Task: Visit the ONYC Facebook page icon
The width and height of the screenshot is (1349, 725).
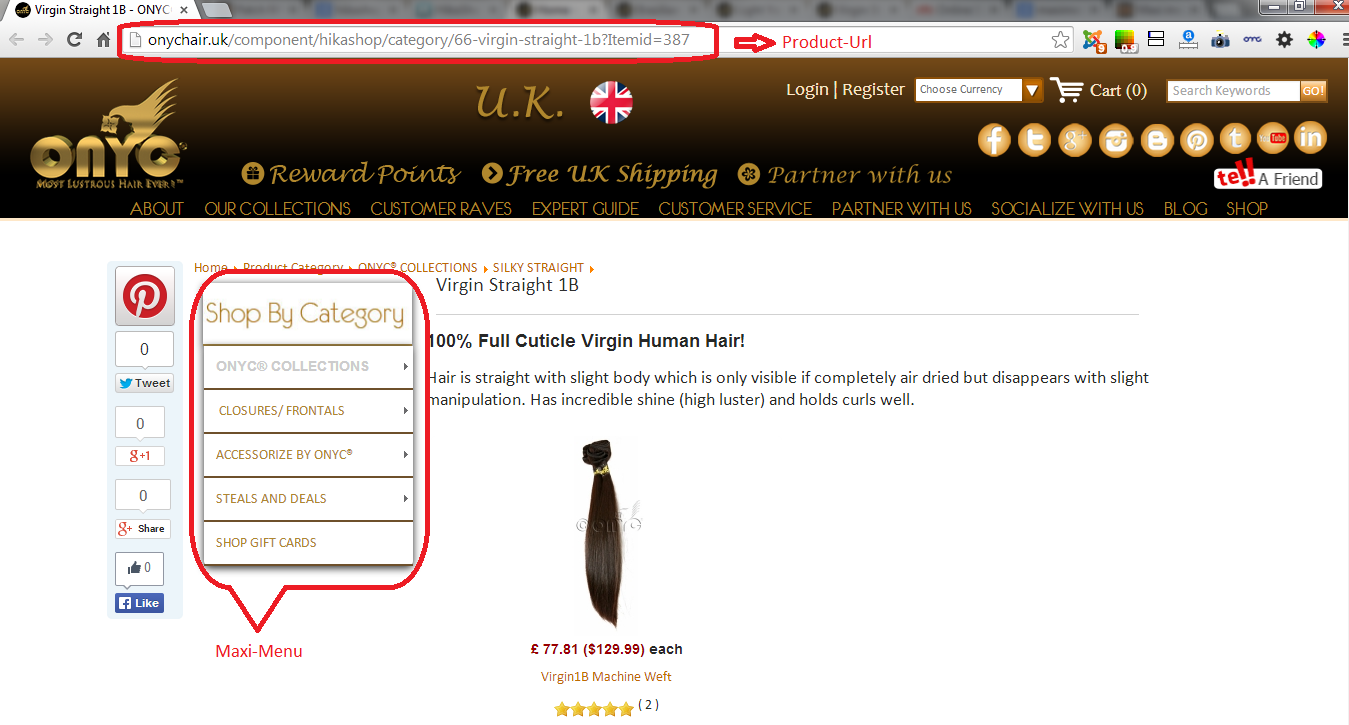Action: point(994,140)
